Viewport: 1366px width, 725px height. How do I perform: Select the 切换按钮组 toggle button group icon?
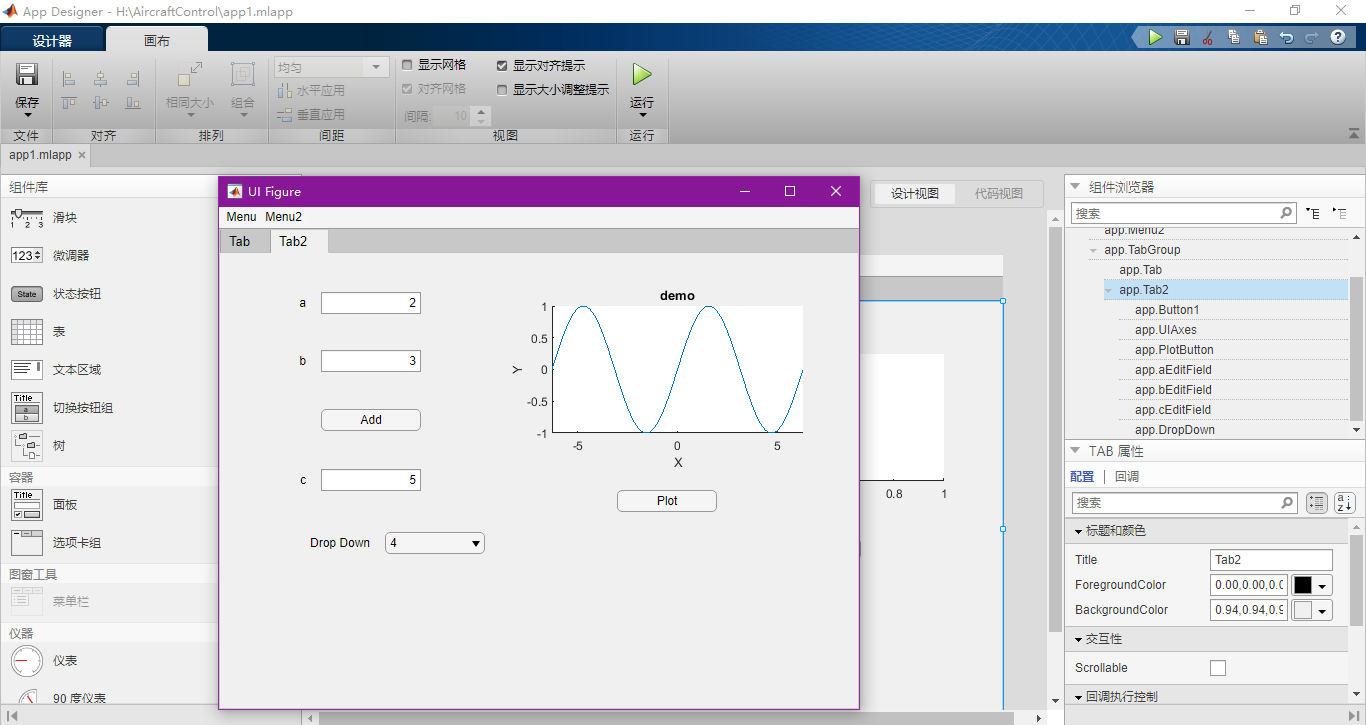(x=26, y=407)
